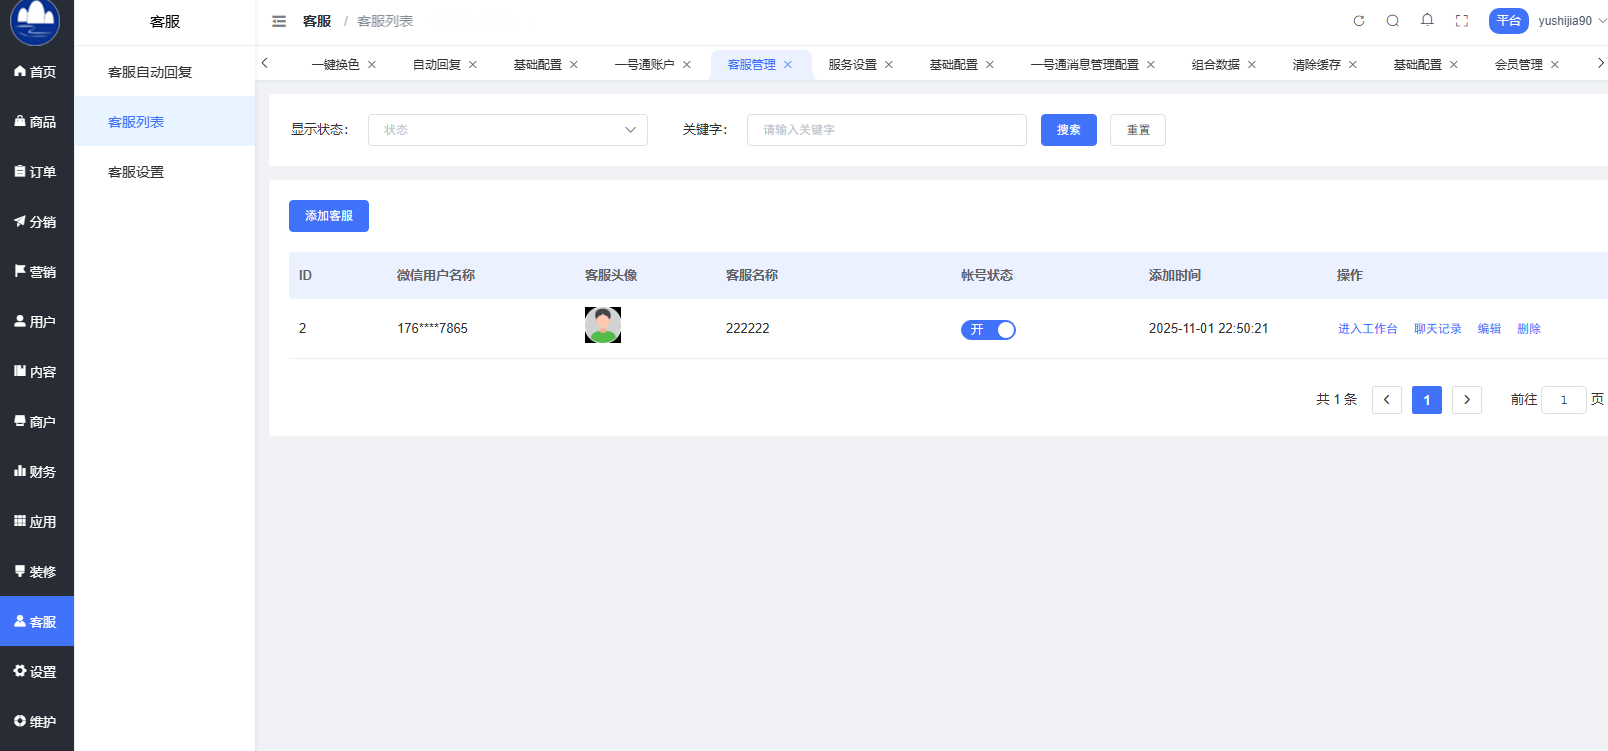The image size is (1608, 751).
Task: Collapse sidebar with the menu fold icon
Action: point(279,21)
